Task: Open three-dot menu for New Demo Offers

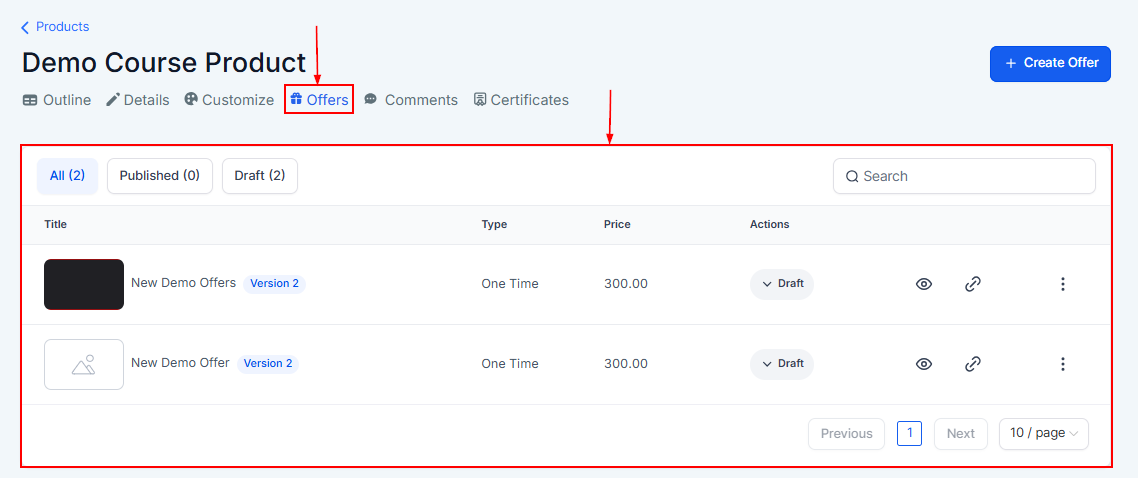Action: point(1063,284)
